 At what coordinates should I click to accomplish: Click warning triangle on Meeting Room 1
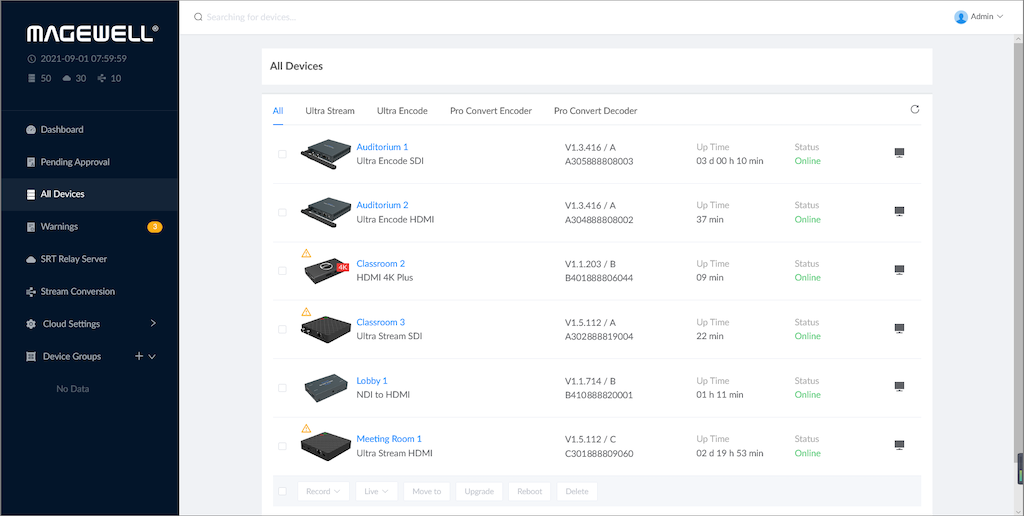point(306,429)
